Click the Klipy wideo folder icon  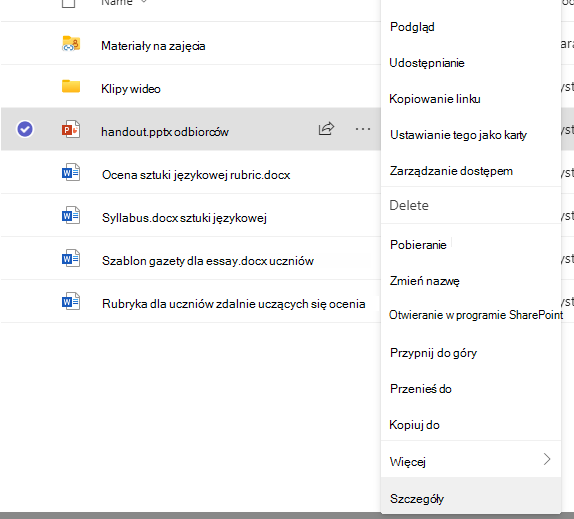71,86
